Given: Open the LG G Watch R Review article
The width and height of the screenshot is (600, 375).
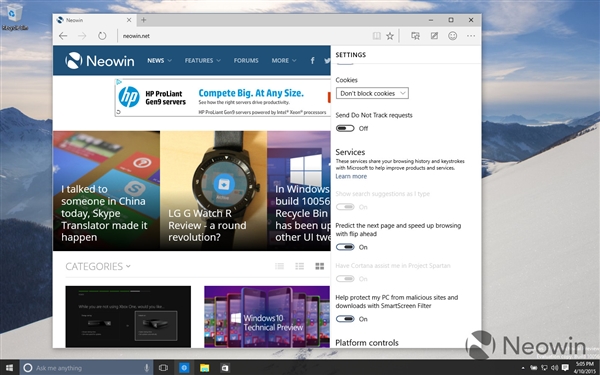Looking at the screenshot, I should pos(214,191).
